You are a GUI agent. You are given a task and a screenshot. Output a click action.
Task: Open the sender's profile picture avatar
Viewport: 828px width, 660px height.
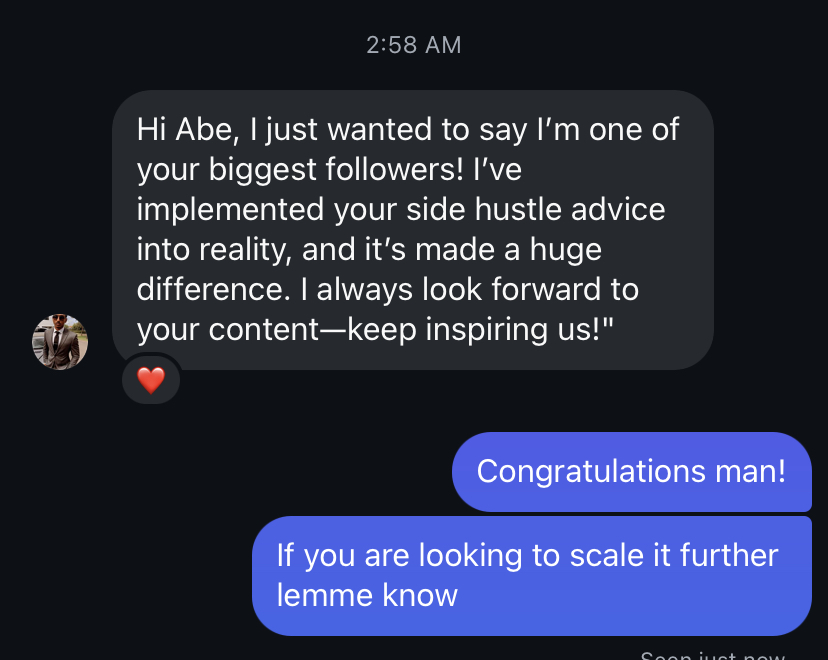[60, 342]
